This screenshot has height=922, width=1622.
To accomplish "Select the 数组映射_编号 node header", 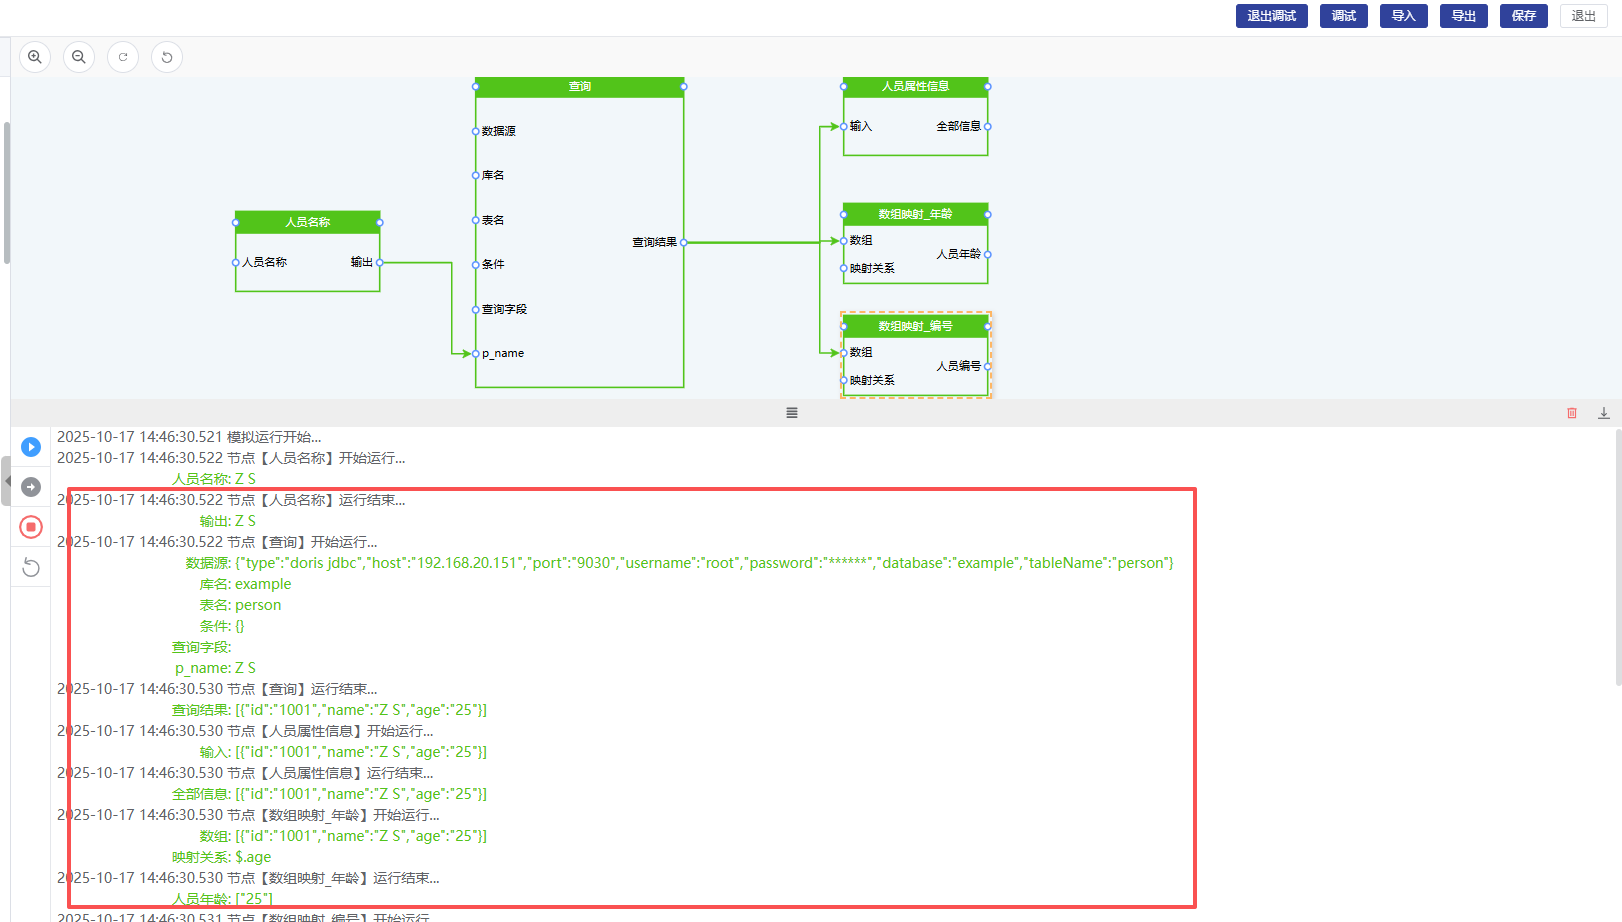I will [x=915, y=327].
